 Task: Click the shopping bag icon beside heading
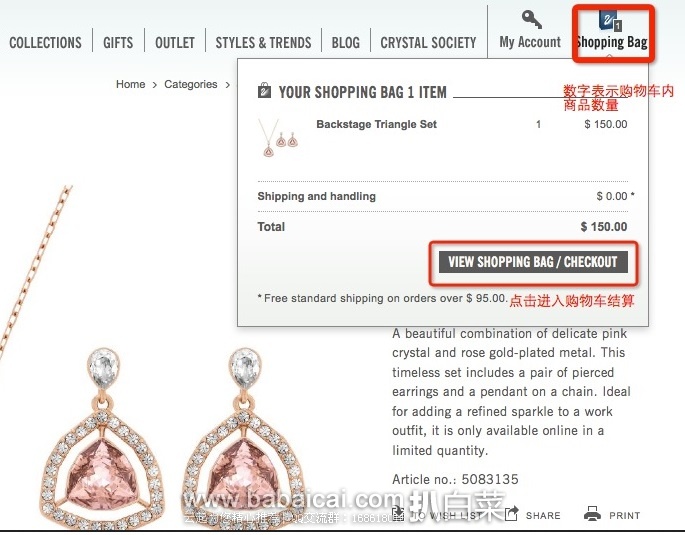[264, 90]
